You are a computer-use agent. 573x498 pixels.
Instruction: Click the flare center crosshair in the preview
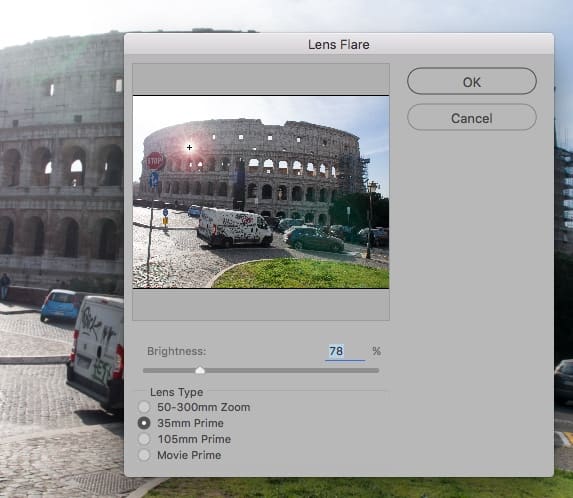[x=189, y=147]
